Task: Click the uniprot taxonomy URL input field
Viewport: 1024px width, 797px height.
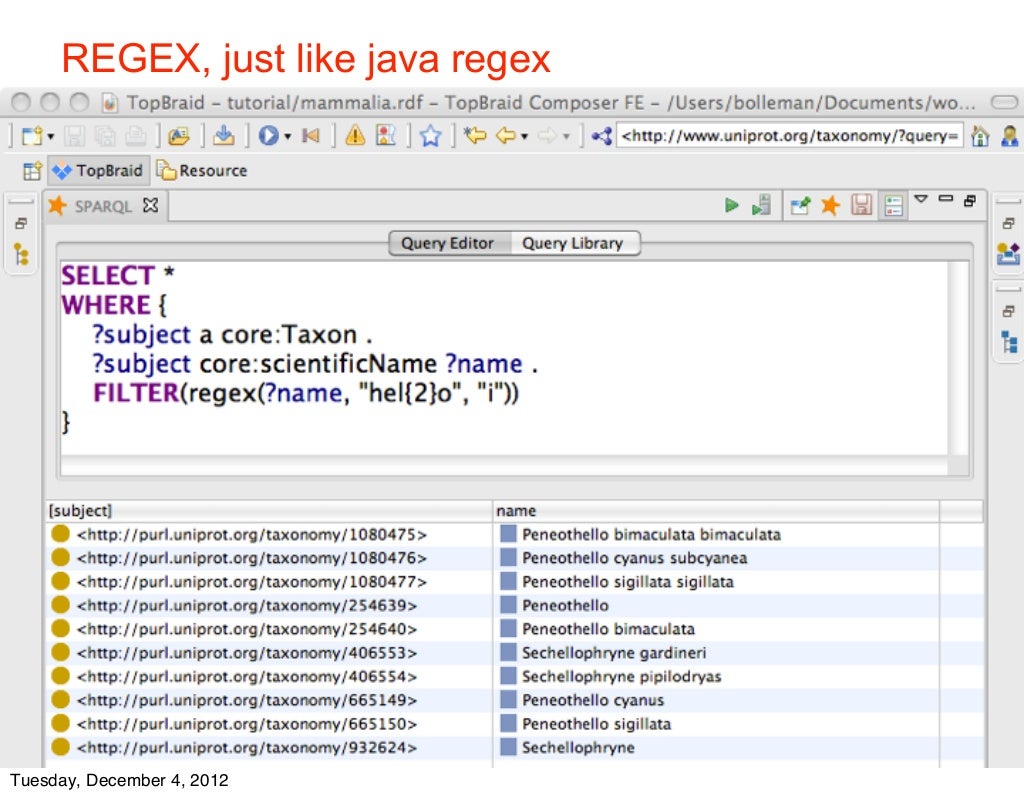Action: 790,136
